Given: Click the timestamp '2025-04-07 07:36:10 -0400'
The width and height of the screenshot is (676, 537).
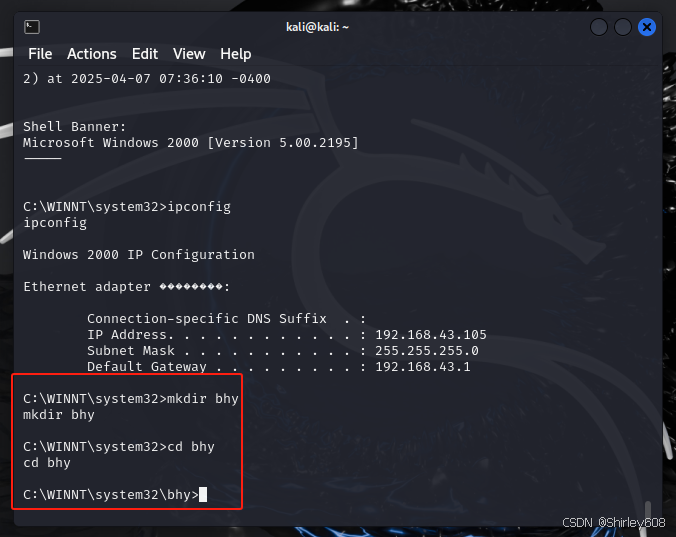Looking at the screenshot, I should [171, 79].
